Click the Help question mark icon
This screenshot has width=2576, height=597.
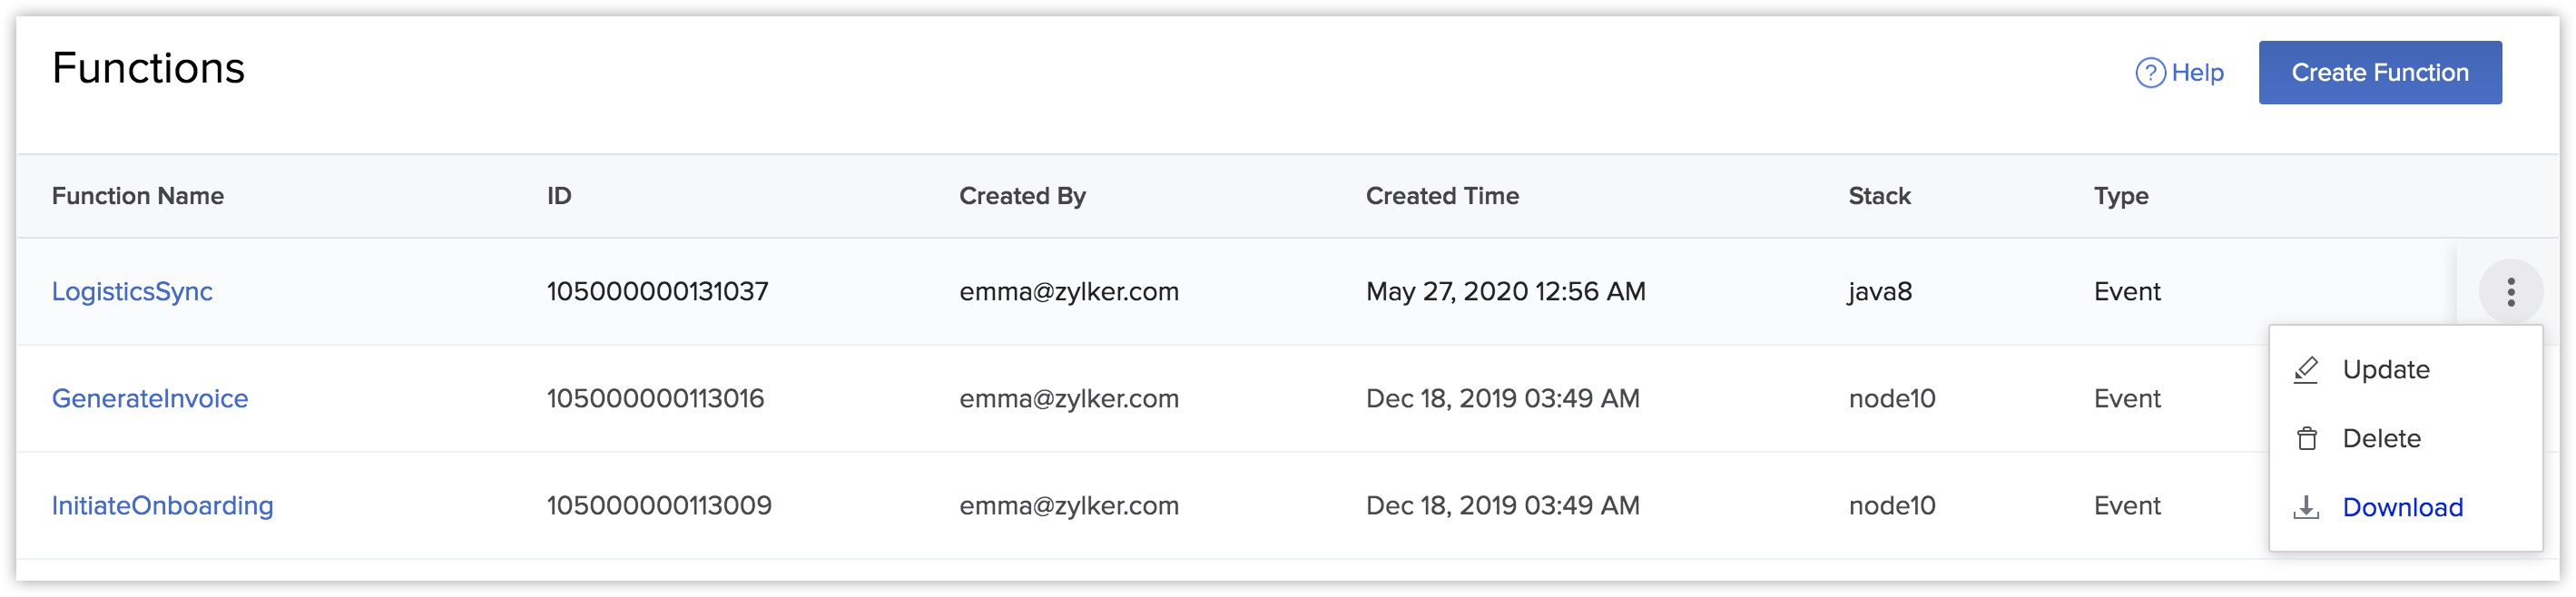(2150, 73)
